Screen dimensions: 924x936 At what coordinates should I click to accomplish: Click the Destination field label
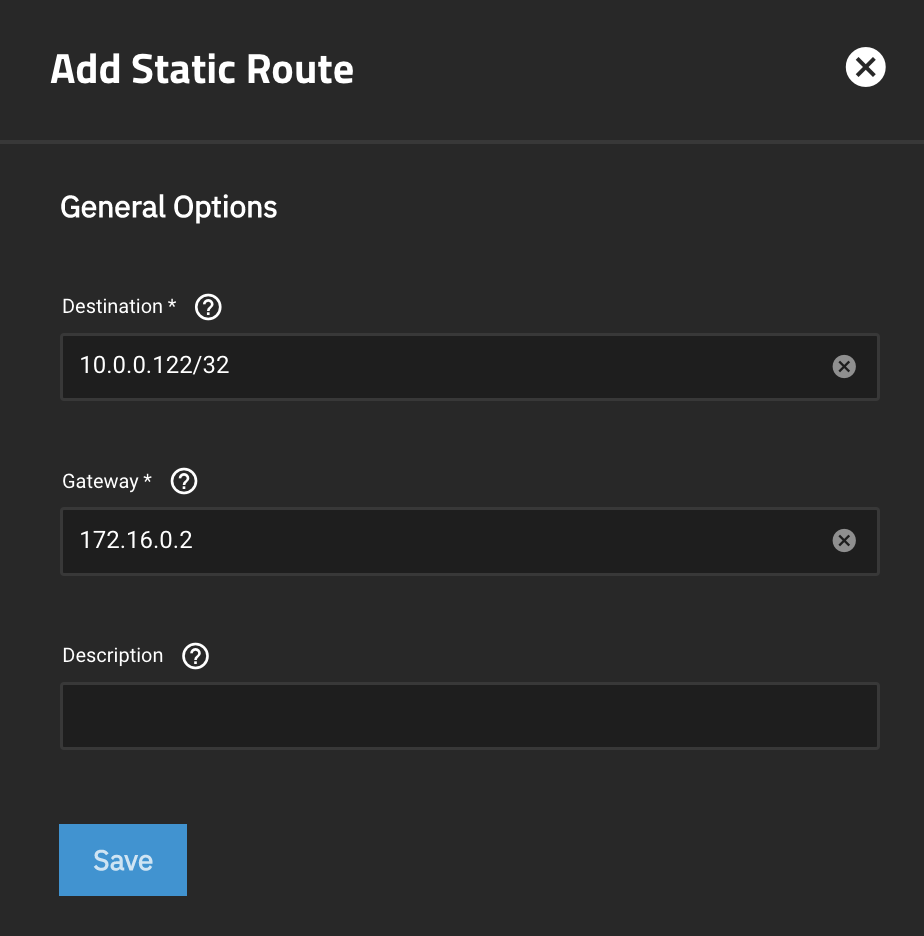pyautogui.click(x=112, y=307)
